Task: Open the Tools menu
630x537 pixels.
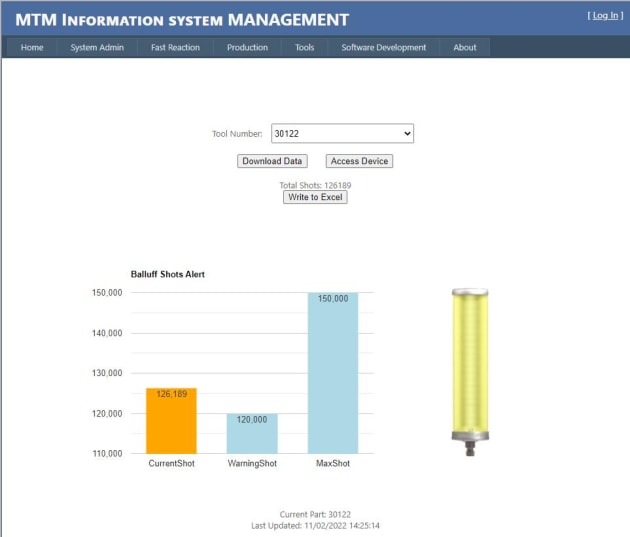Action: 304,47
